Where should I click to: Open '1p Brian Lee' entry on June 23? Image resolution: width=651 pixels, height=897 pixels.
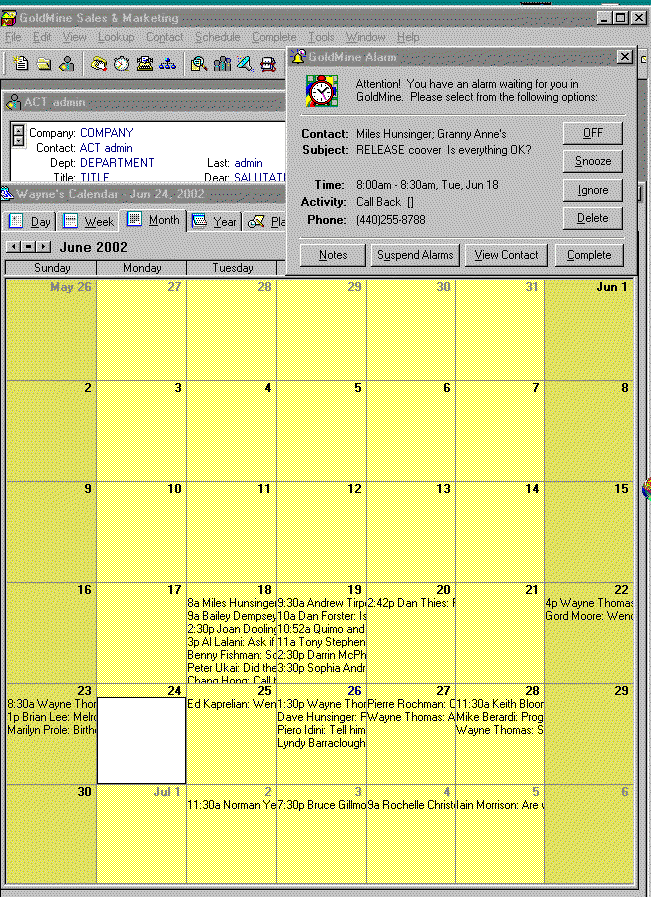51,717
